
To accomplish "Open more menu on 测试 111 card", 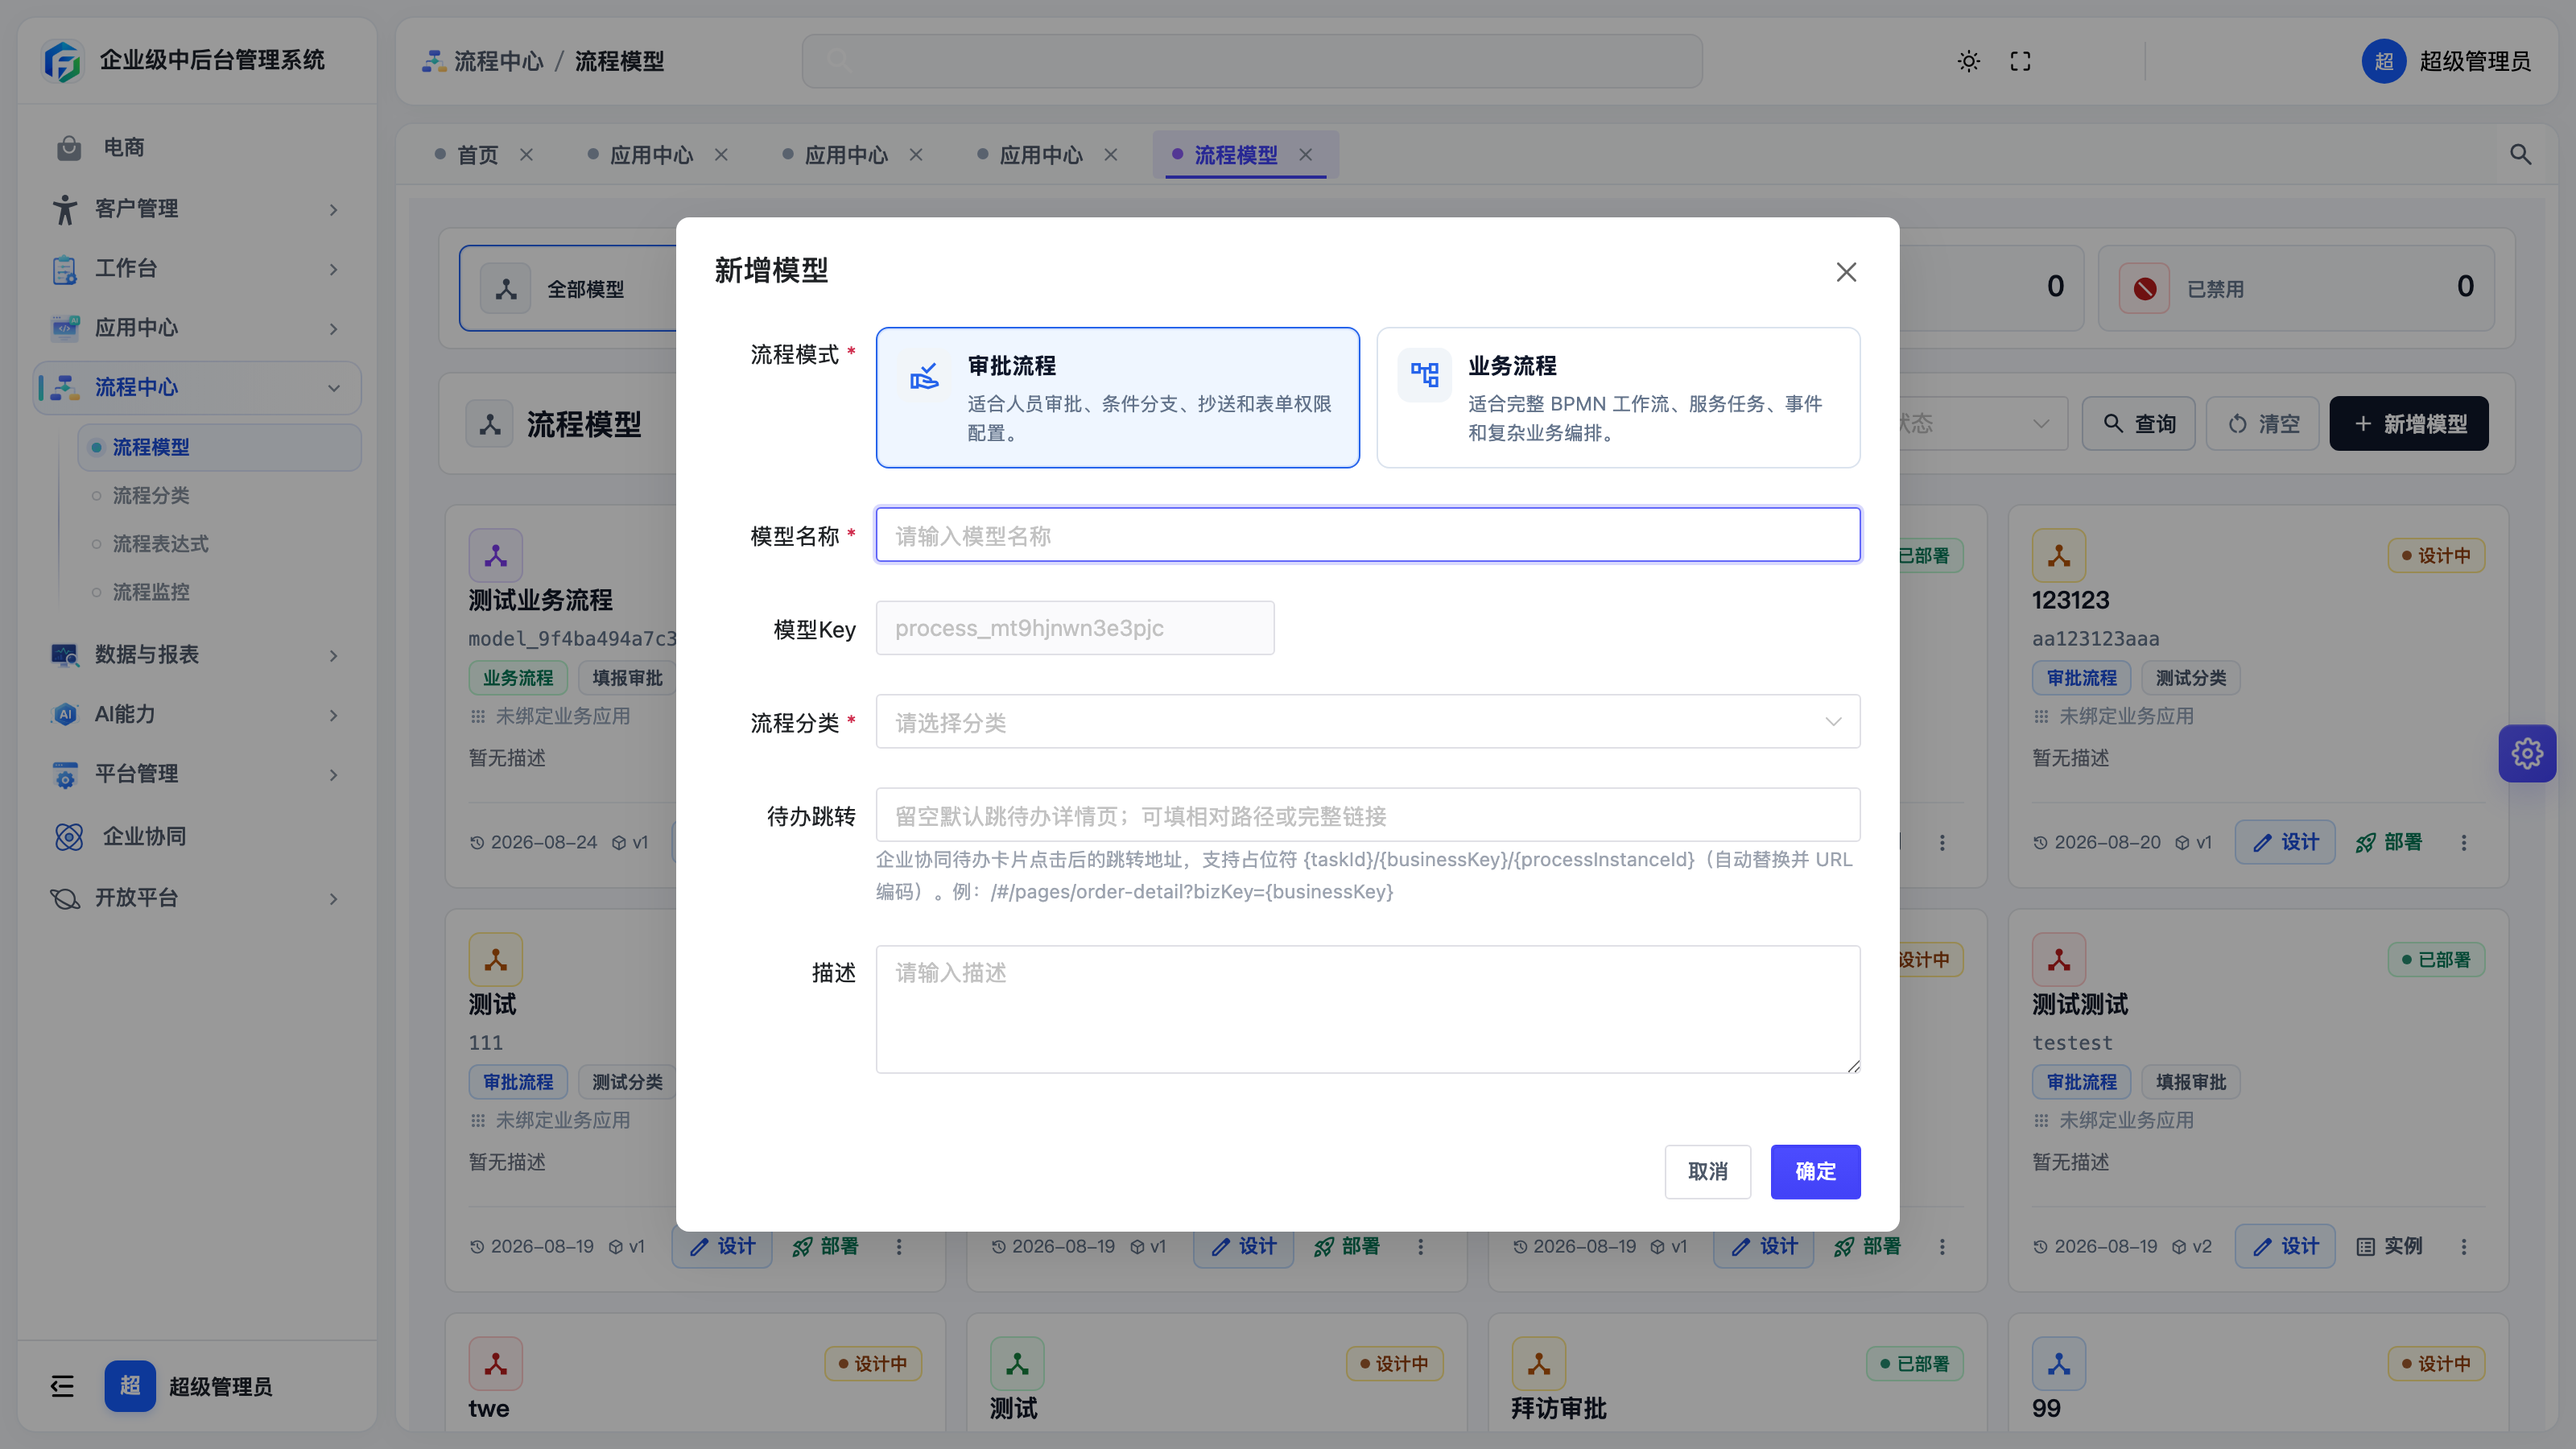I will [x=899, y=1246].
